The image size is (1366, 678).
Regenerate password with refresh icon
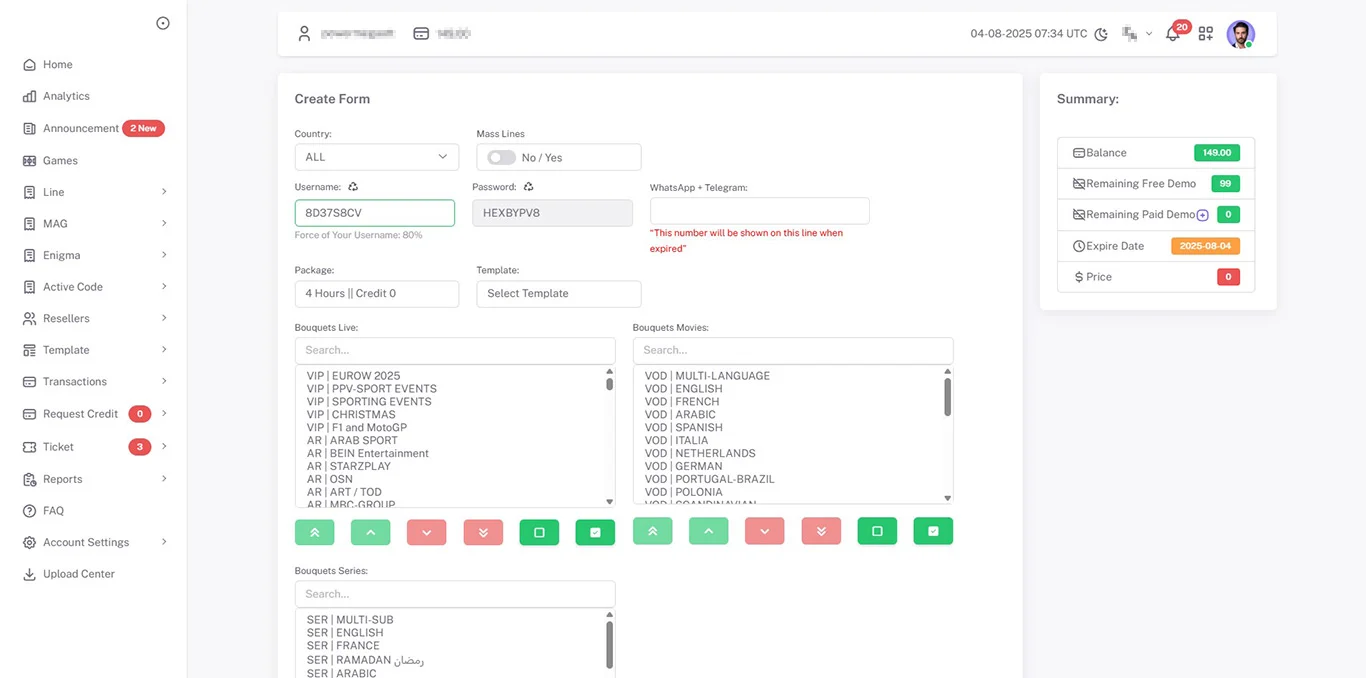[x=528, y=187]
